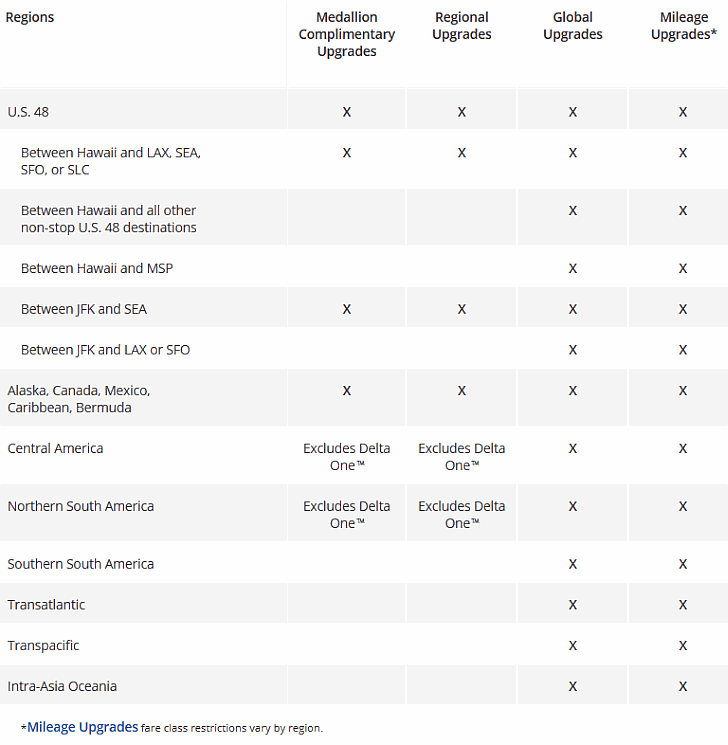Select the Intra-Asia Oceania row label
Viewport: 728px width, 745px height.
[62, 686]
